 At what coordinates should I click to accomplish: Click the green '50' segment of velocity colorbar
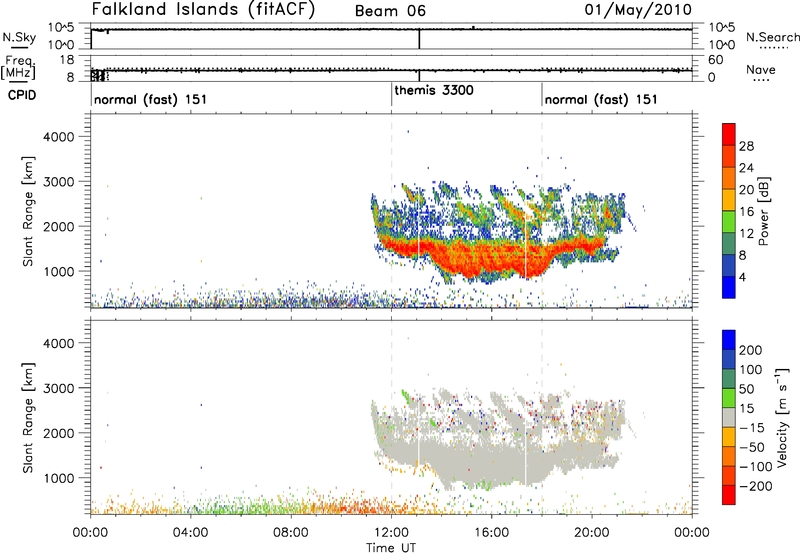[729, 398]
